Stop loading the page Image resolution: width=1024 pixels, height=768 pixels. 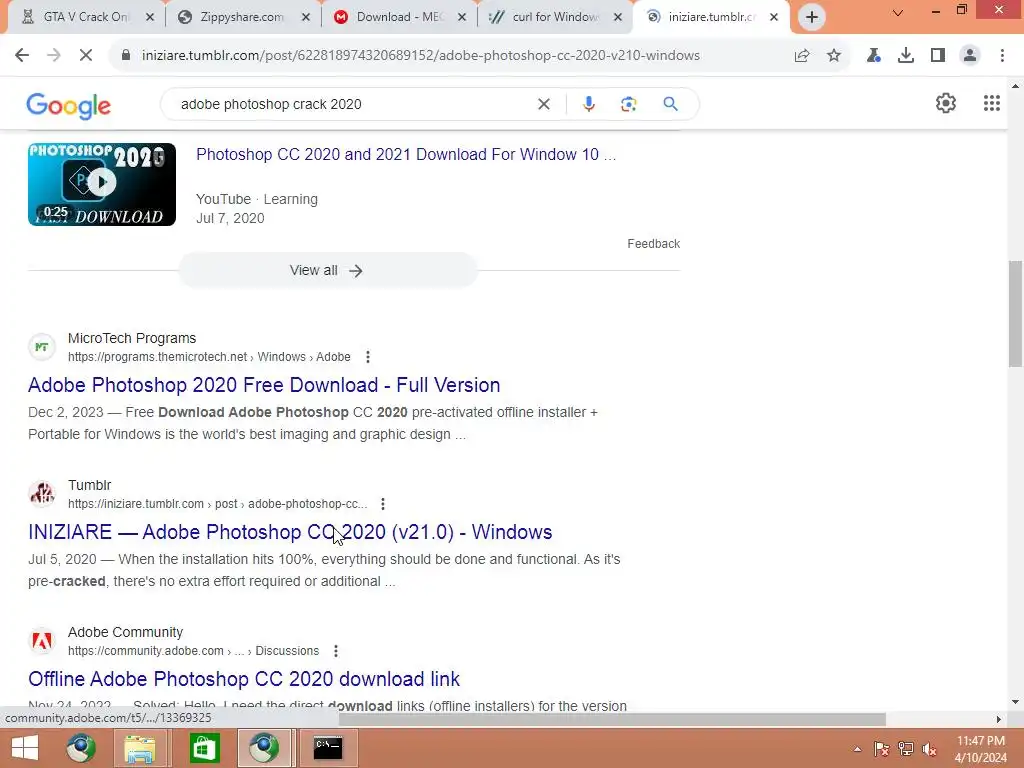tap(86, 56)
